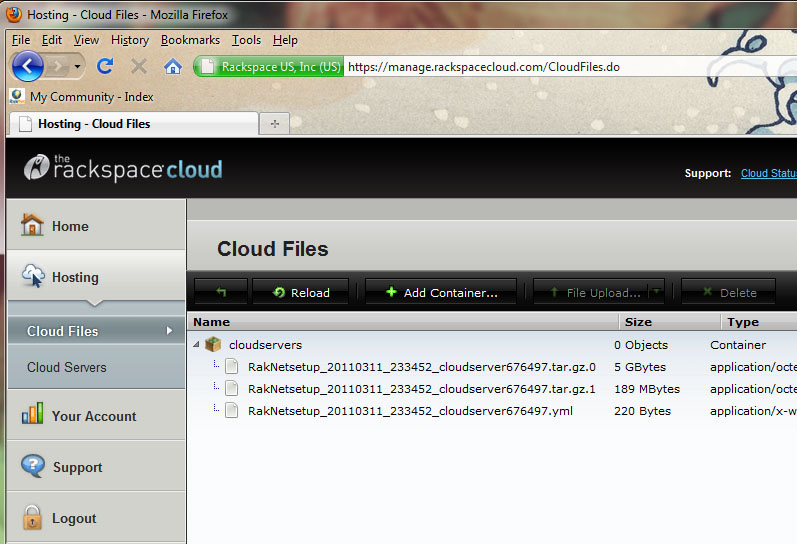Image resolution: width=797 pixels, height=544 pixels.
Task: Click the green back arrow in Cloud Files toolbar
Action: tap(221, 292)
